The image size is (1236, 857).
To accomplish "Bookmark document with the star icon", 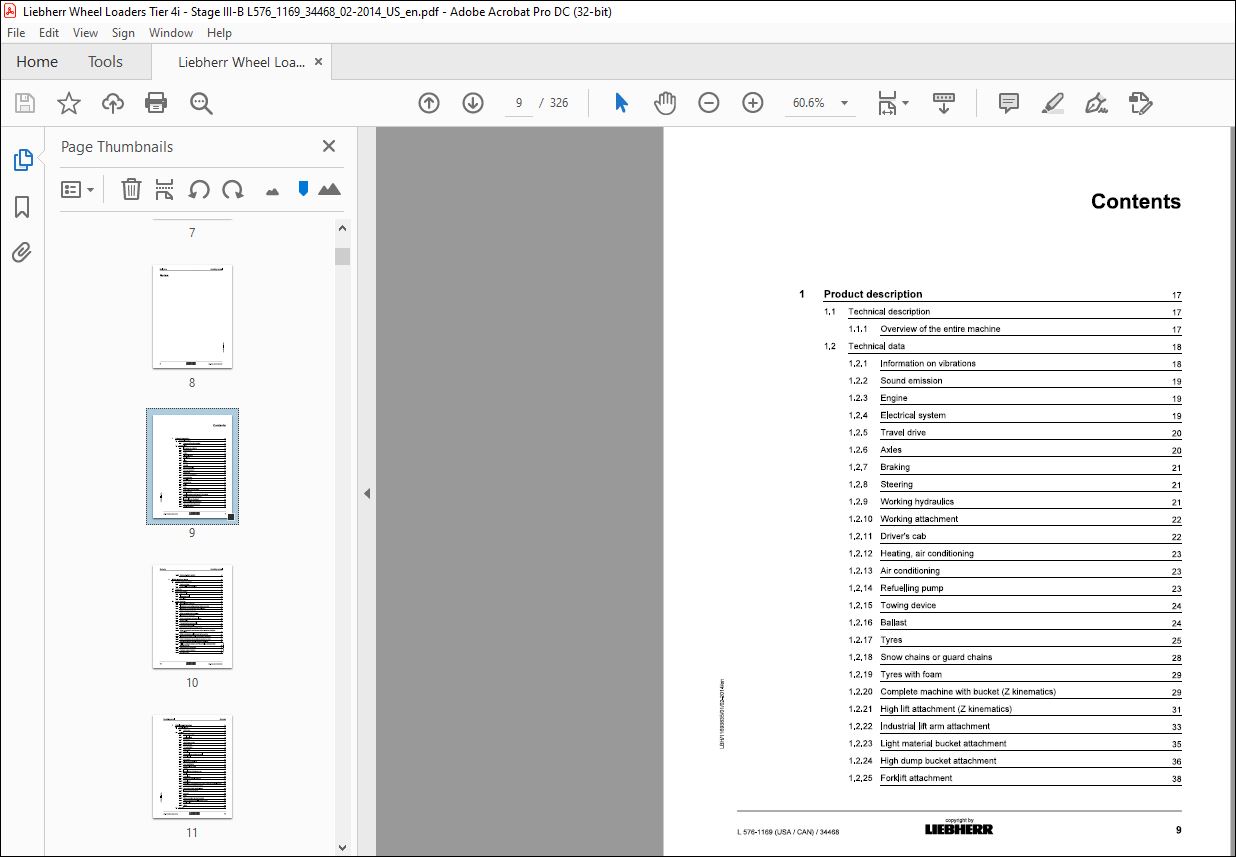I will (x=68, y=103).
